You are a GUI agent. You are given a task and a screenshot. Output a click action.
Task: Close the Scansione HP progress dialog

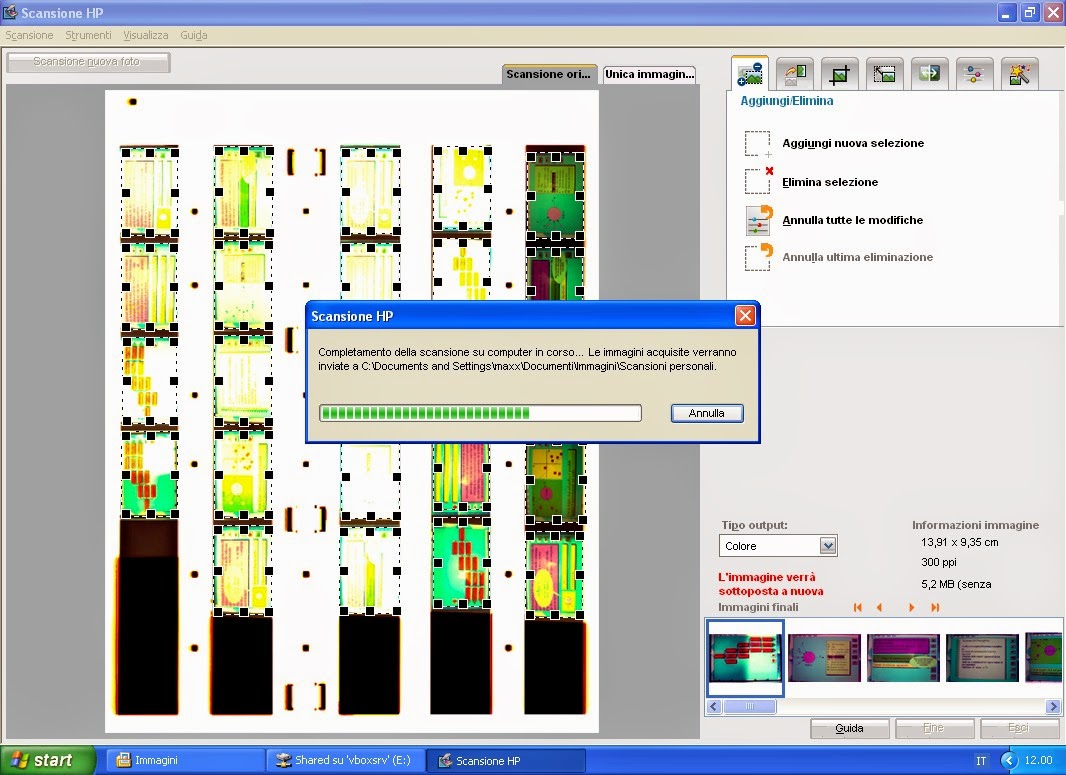pyautogui.click(x=745, y=315)
